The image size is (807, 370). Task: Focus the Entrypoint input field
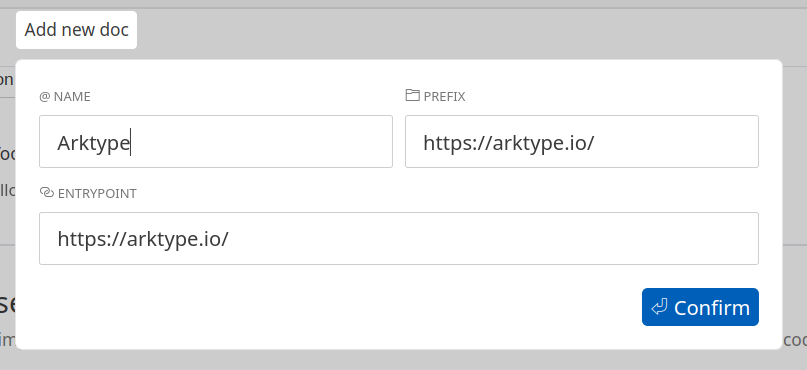(x=399, y=238)
